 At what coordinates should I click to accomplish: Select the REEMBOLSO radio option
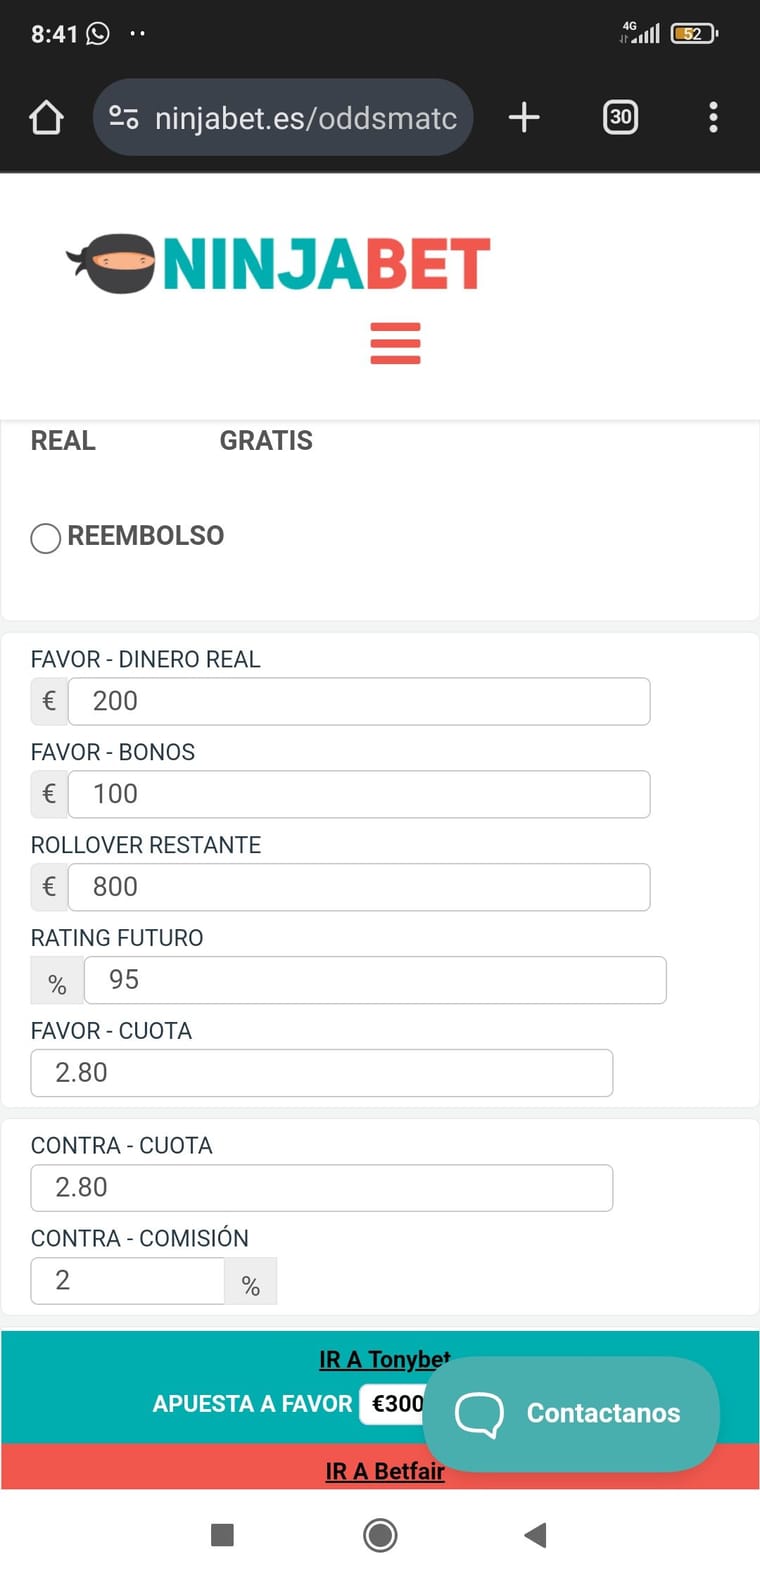(x=46, y=538)
